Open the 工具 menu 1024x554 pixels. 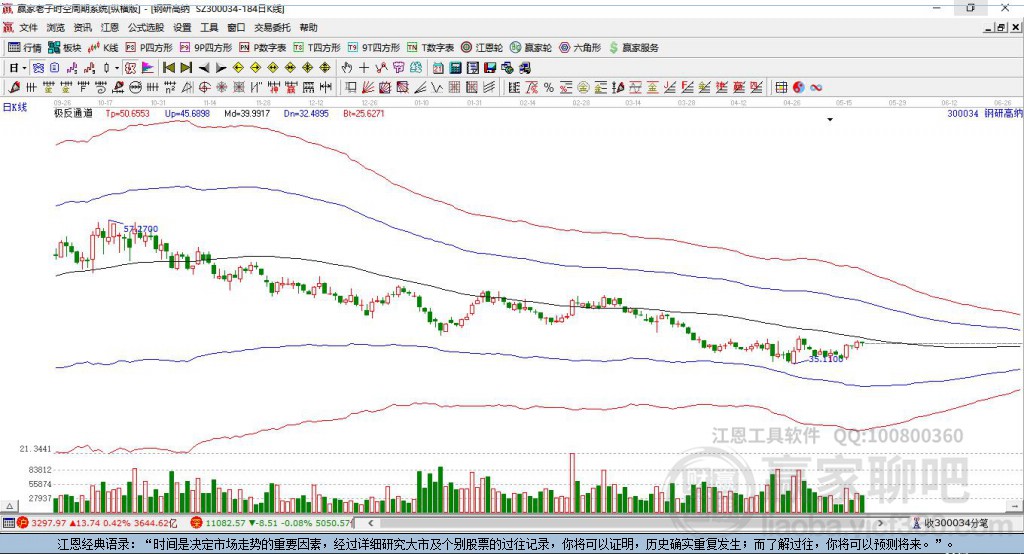[x=209, y=27]
